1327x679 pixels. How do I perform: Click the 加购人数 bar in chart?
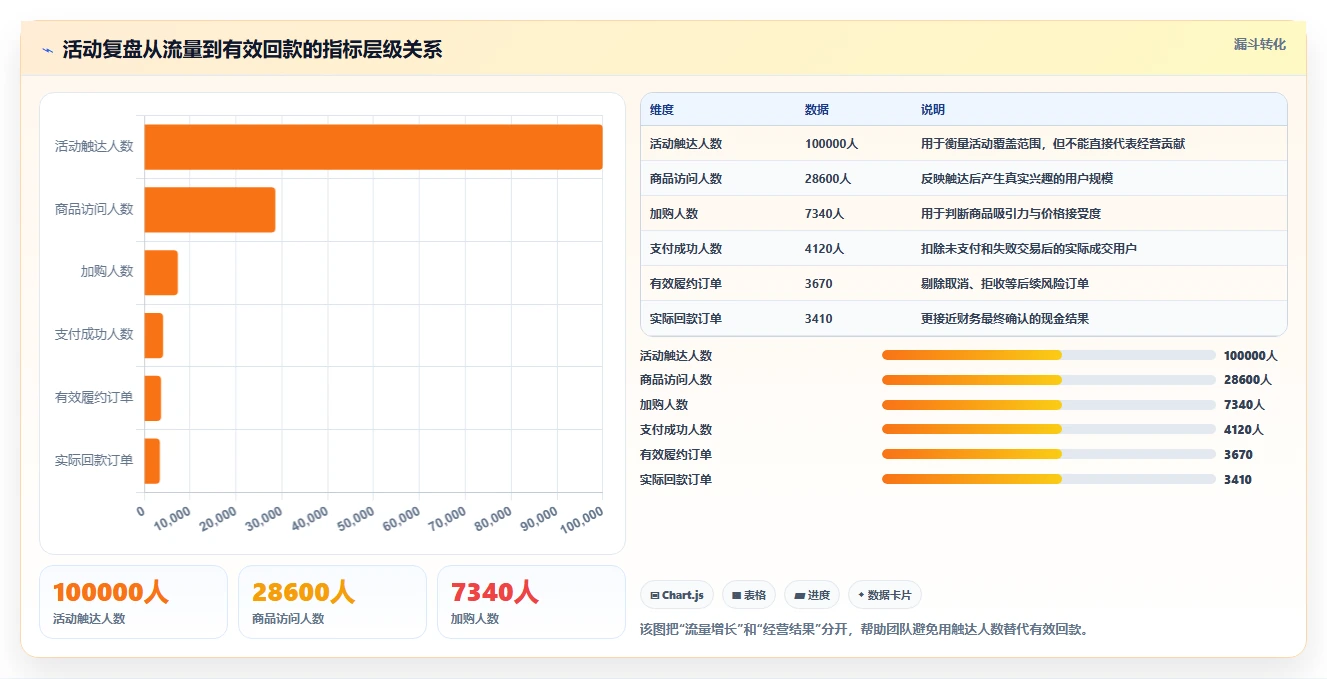pos(161,272)
